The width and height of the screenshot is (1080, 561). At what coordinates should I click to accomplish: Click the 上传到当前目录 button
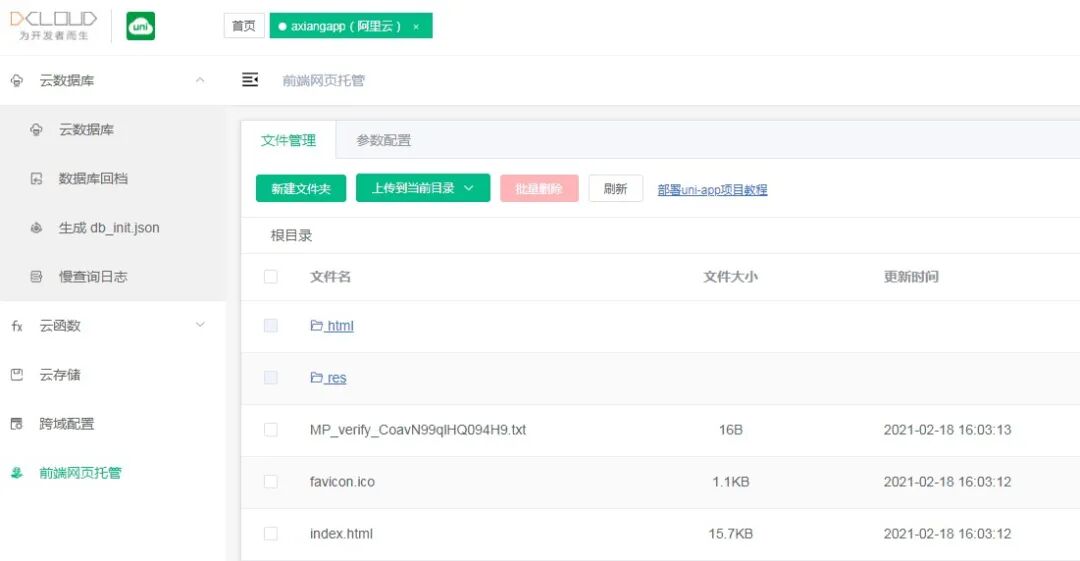pyautogui.click(x=423, y=188)
